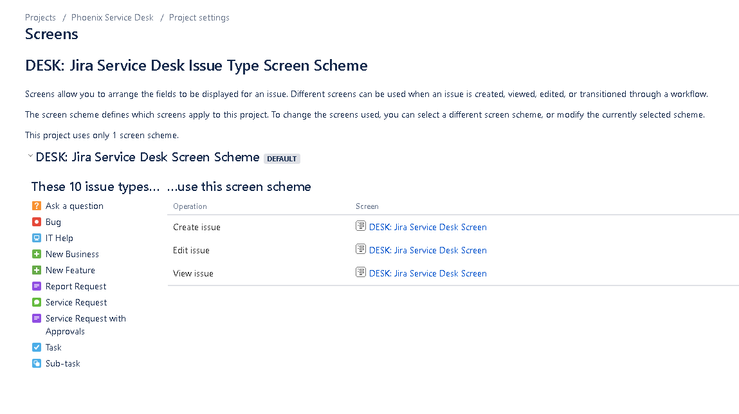Click the Bug issue type label
This screenshot has height=414, width=739.
coord(53,222)
